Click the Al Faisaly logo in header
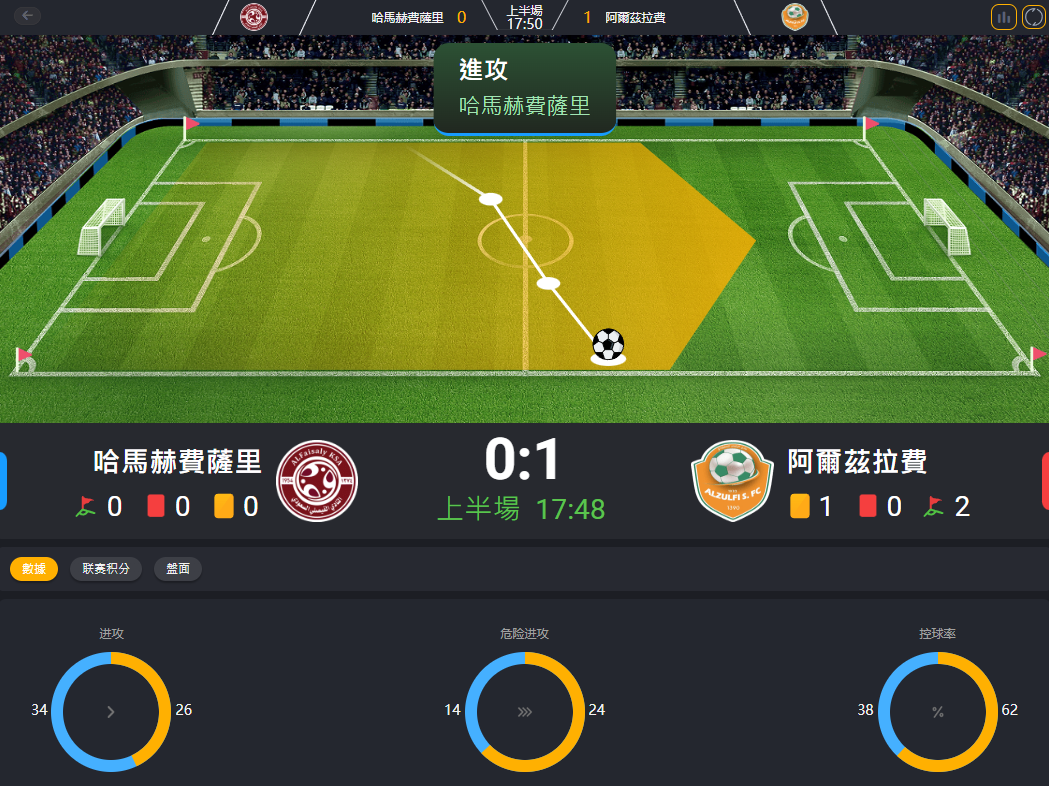 [x=254, y=17]
